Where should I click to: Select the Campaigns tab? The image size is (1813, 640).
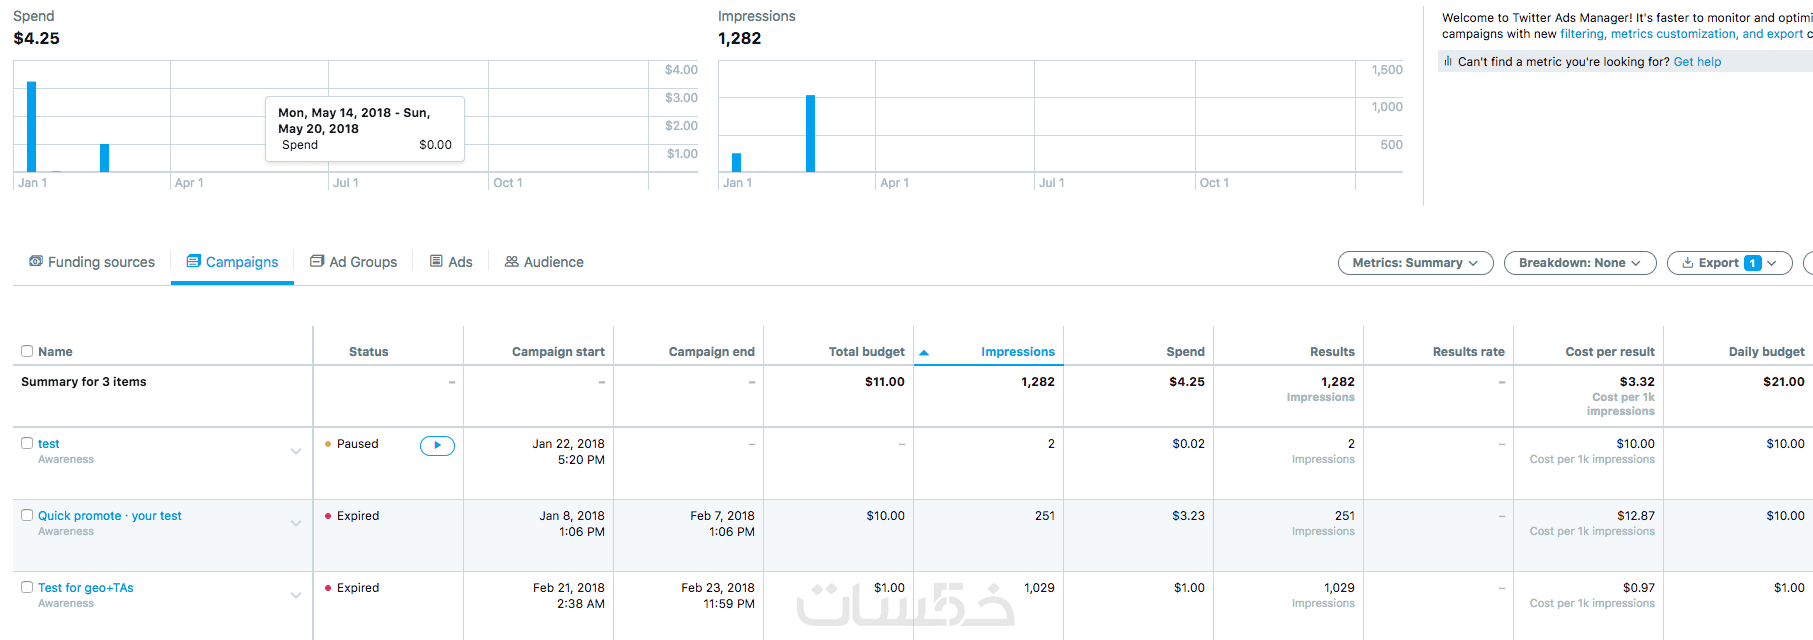232,262
